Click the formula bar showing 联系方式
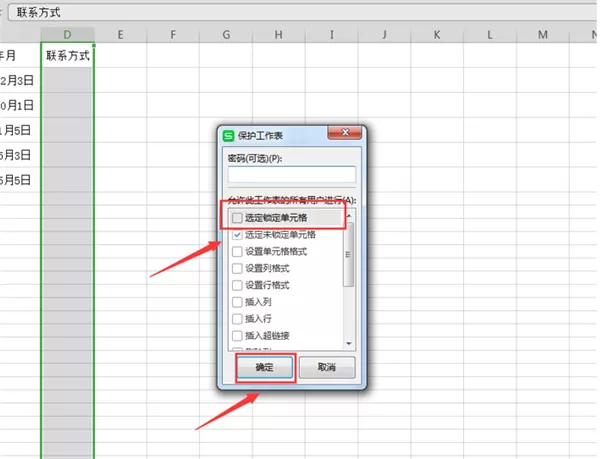The image size is (600, 459). (x=302, y=12)
